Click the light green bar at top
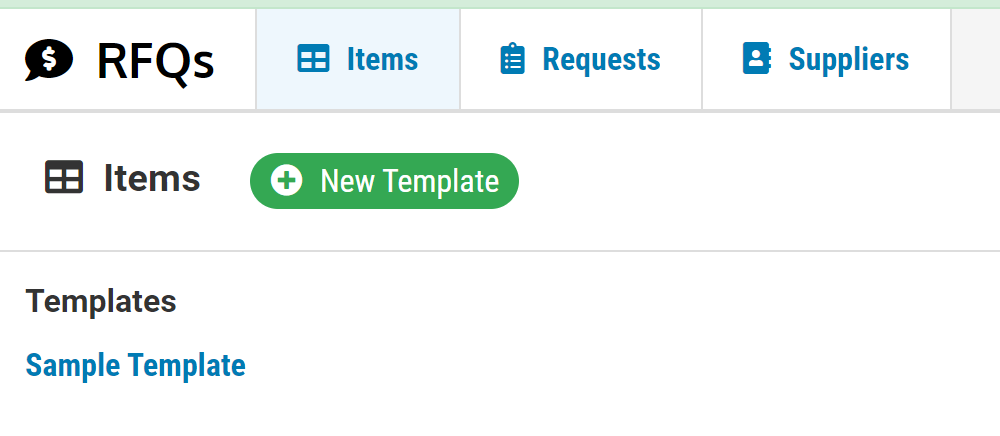 coord(500,4)
